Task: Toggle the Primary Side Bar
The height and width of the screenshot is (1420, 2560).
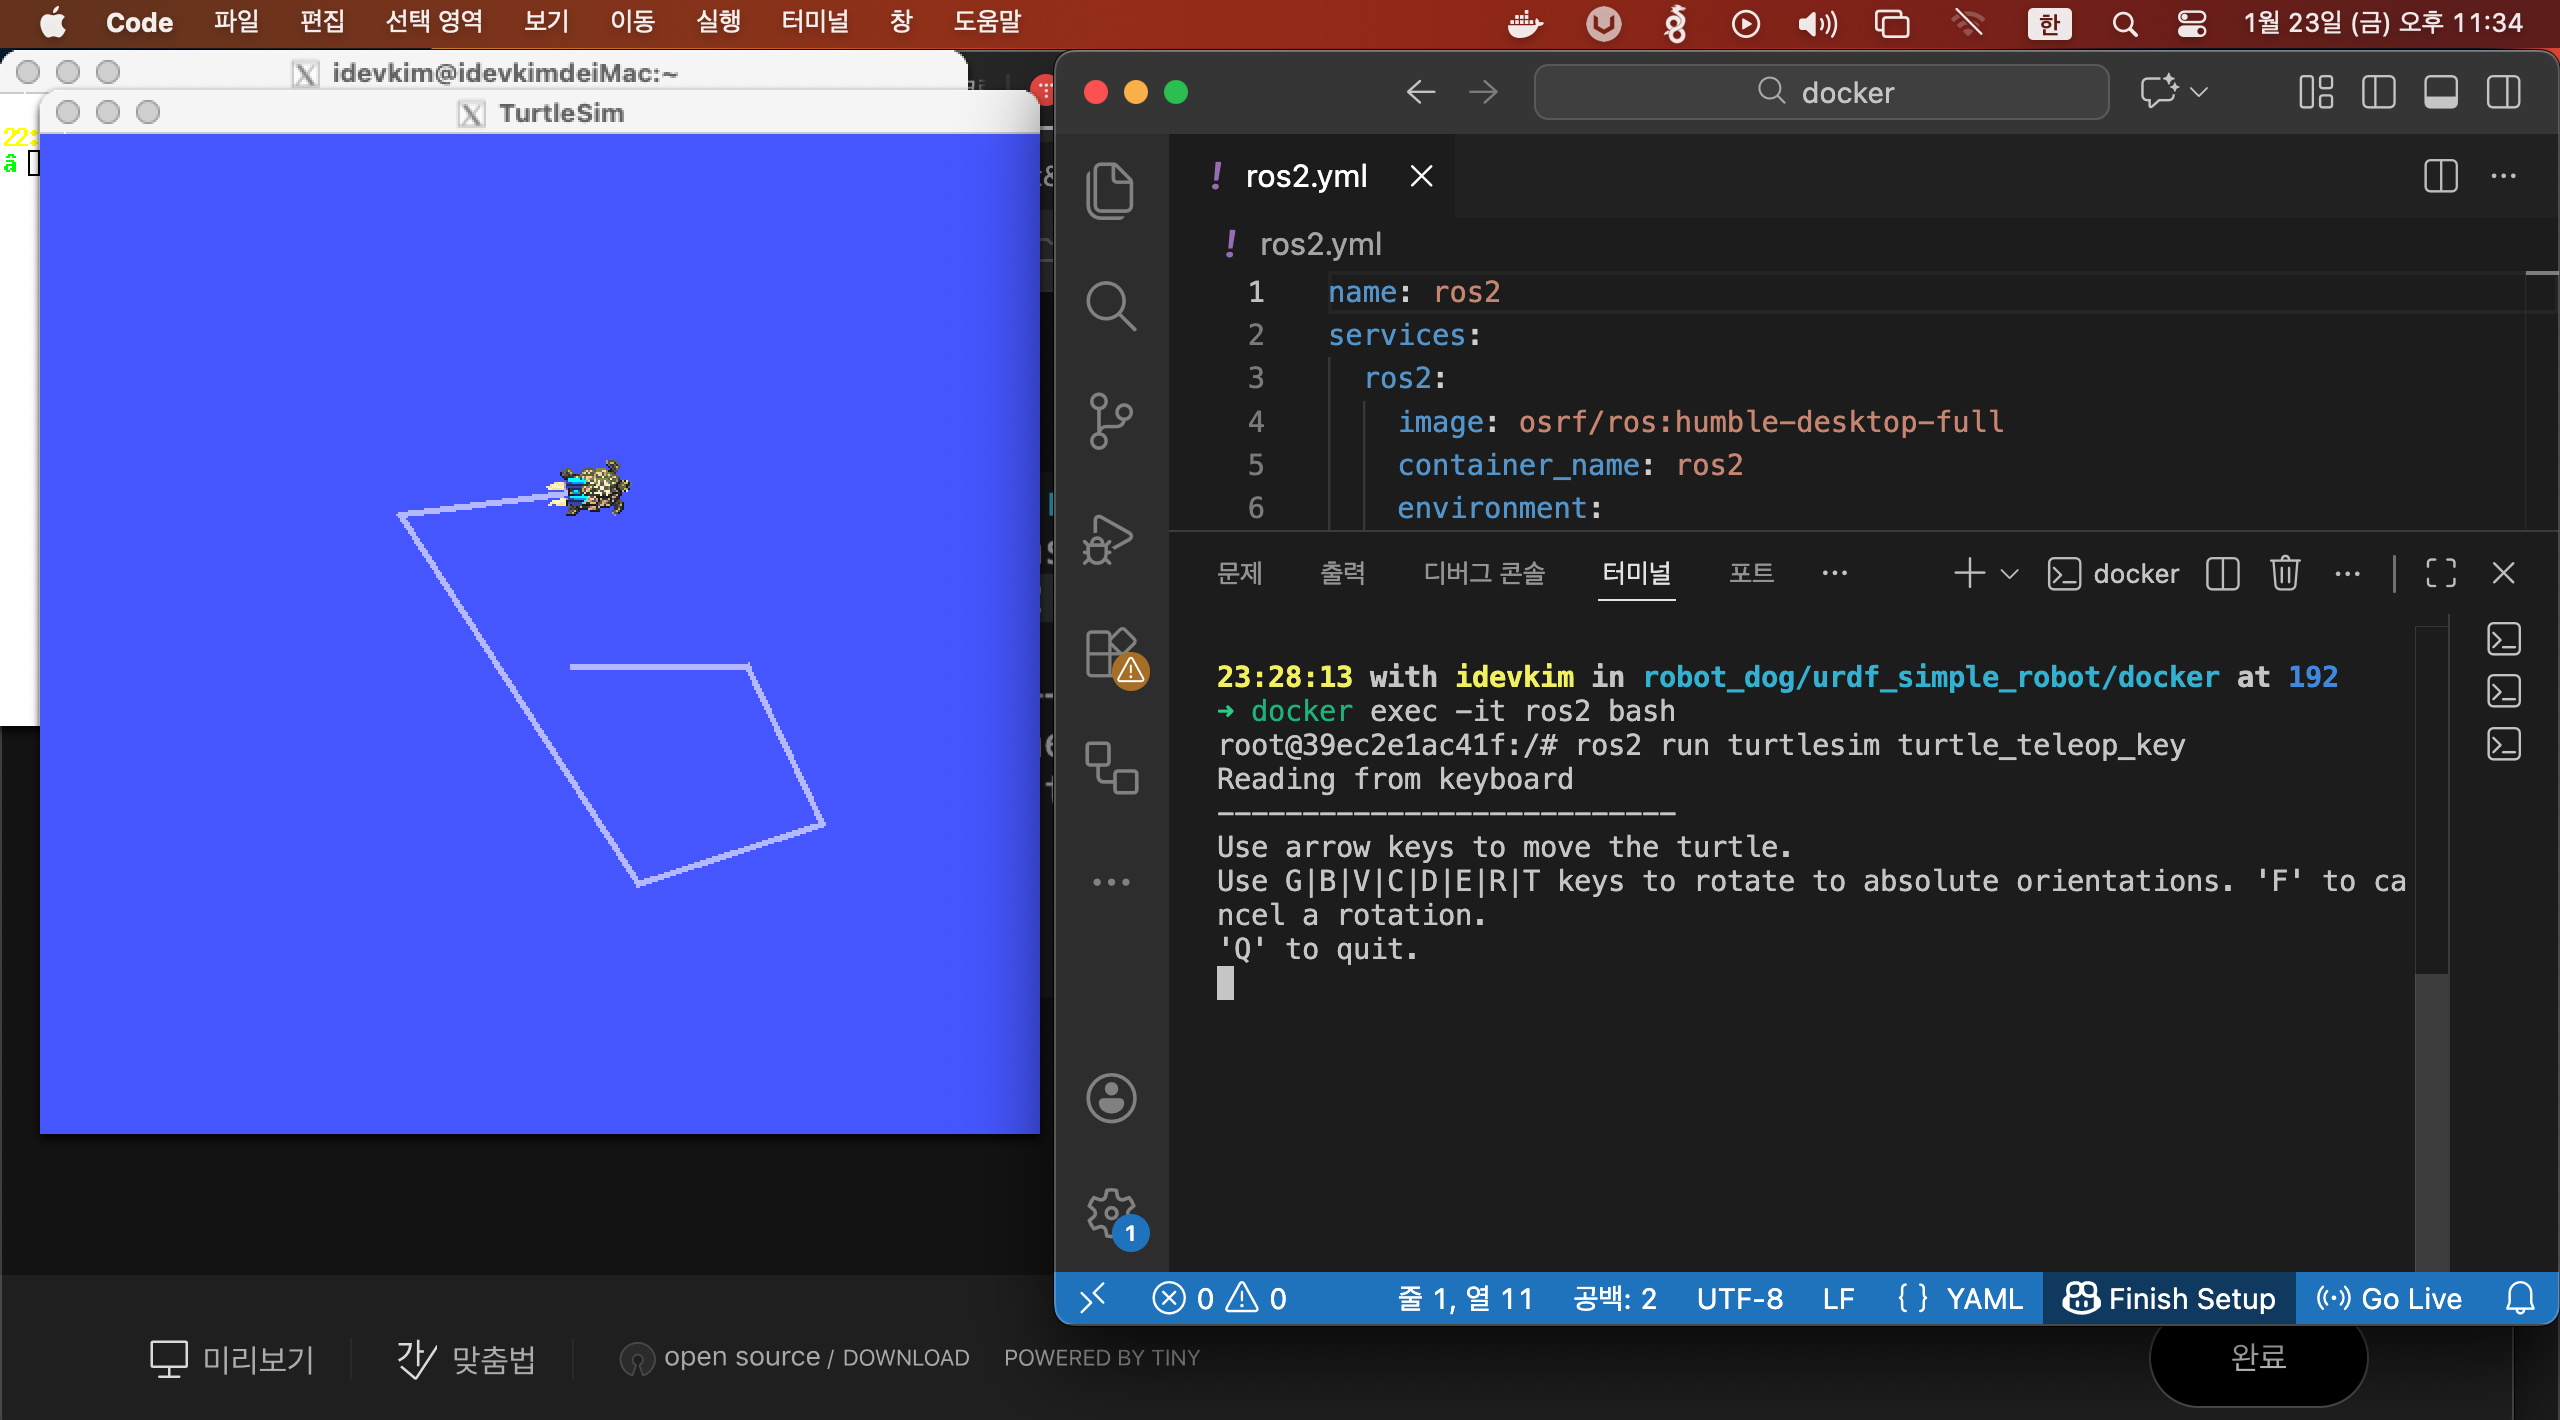Action: (2378, 92)
